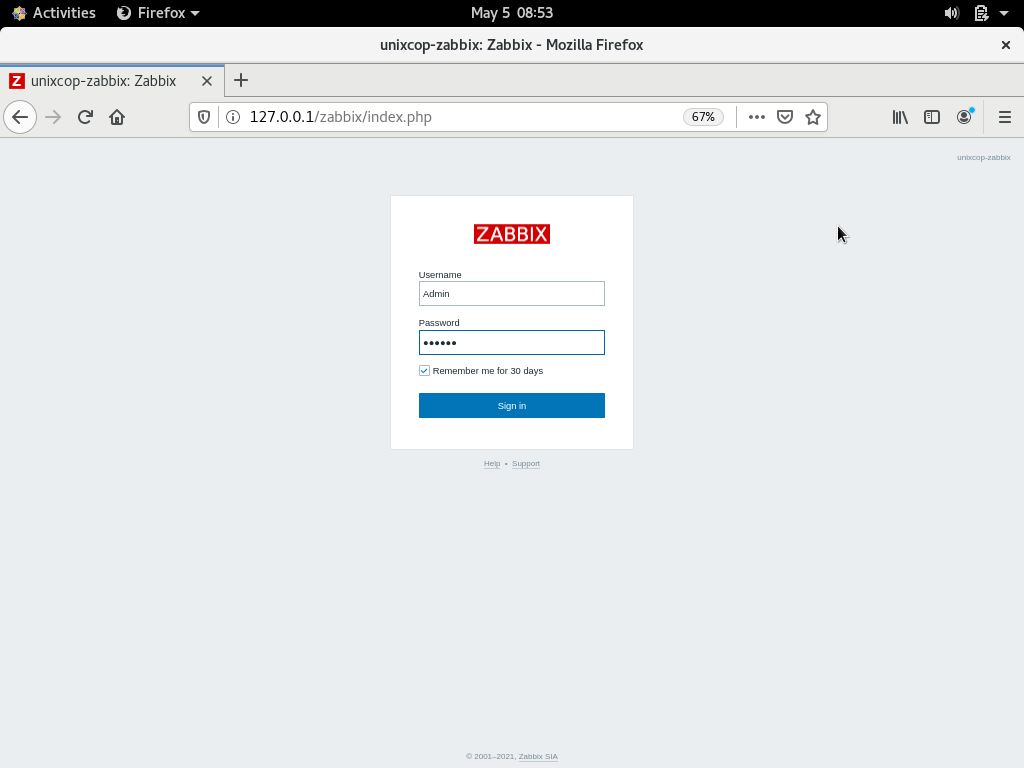The image size is (1024, 768).
Task: Click the forward navigation arrow
Action: (53, 117)
